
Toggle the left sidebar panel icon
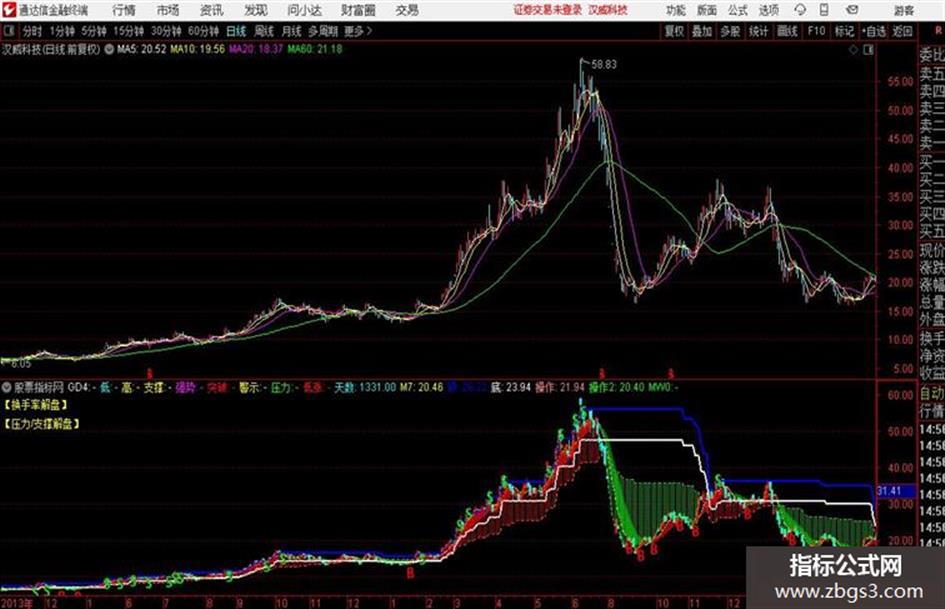[8, 31]
